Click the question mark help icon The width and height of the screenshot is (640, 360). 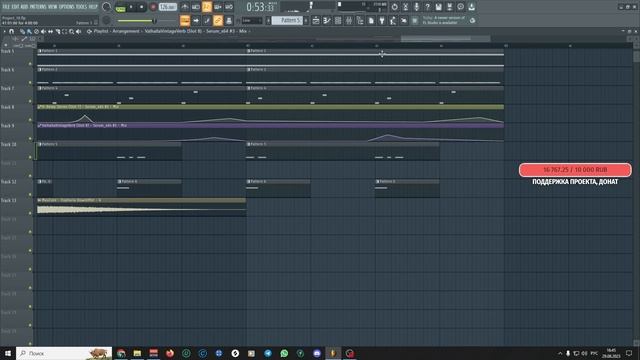click(427, 7)
